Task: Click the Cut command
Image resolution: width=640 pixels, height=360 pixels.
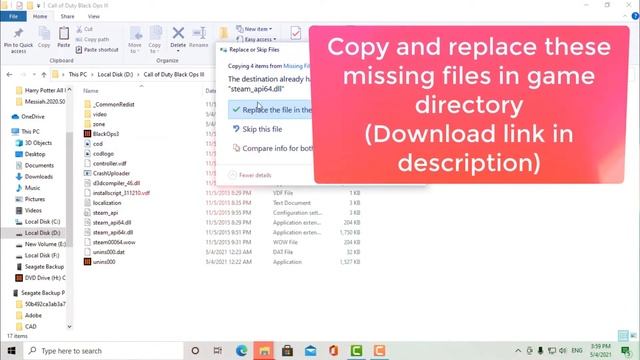Action: 84,29
